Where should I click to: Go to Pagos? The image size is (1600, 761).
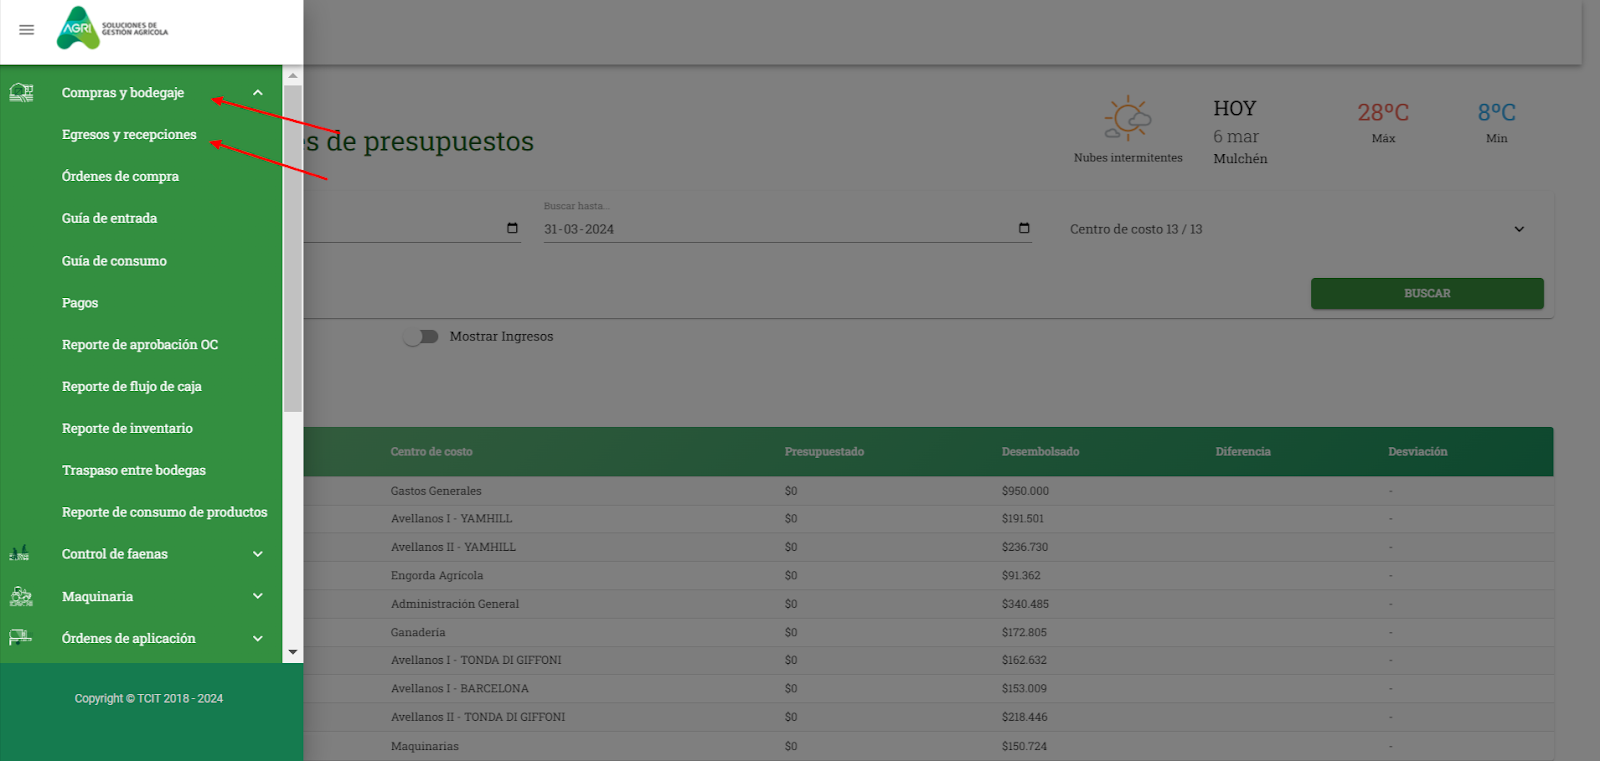point(80,303)
